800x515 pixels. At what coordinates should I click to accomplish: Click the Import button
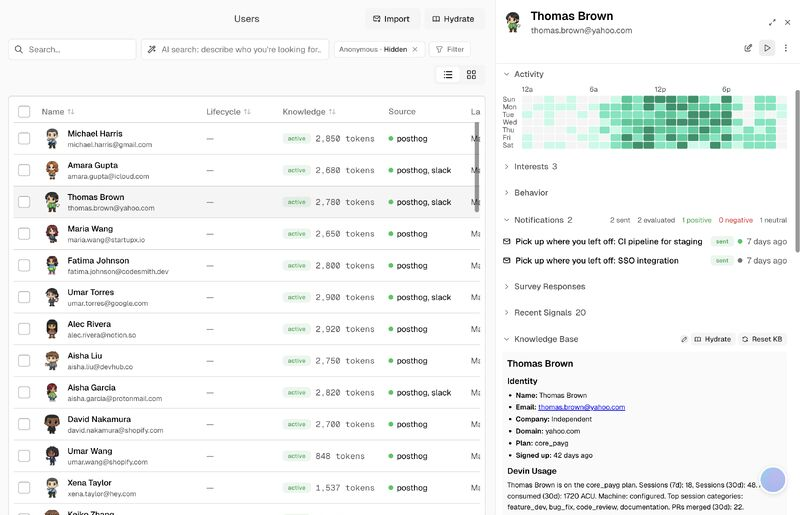[x=391, y=19]
